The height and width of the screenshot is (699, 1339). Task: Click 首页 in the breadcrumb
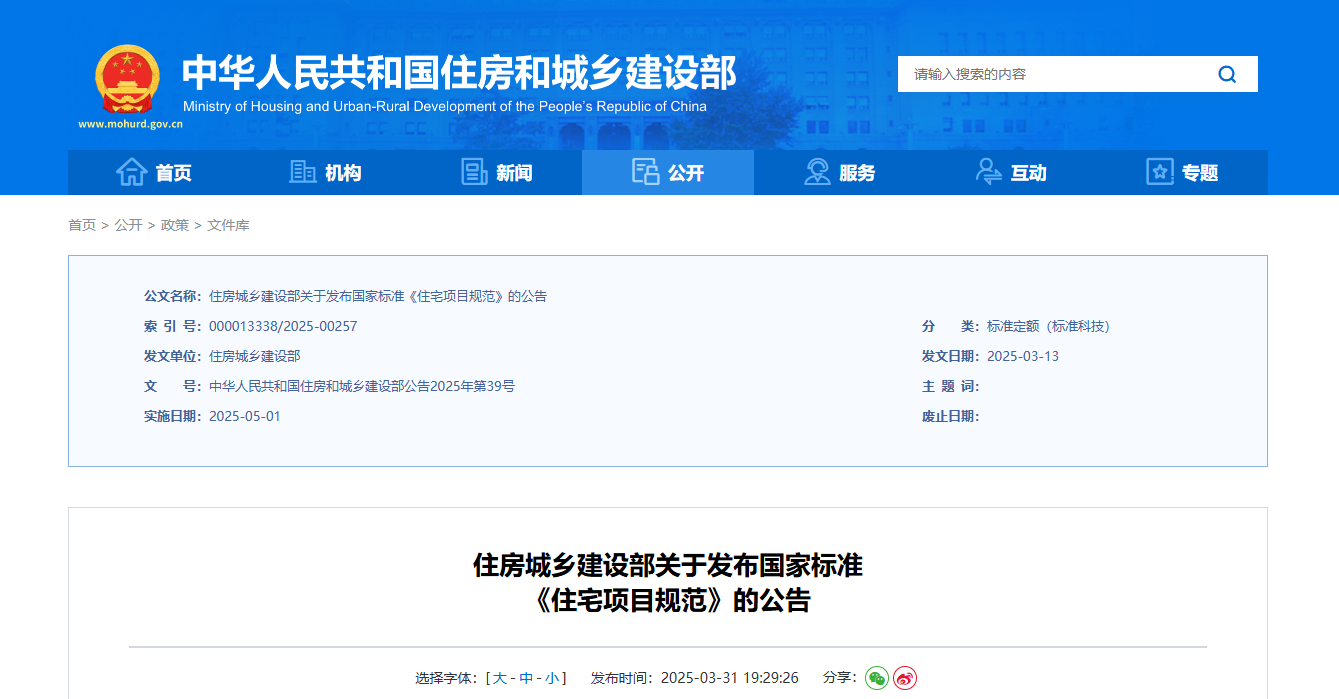82,225
